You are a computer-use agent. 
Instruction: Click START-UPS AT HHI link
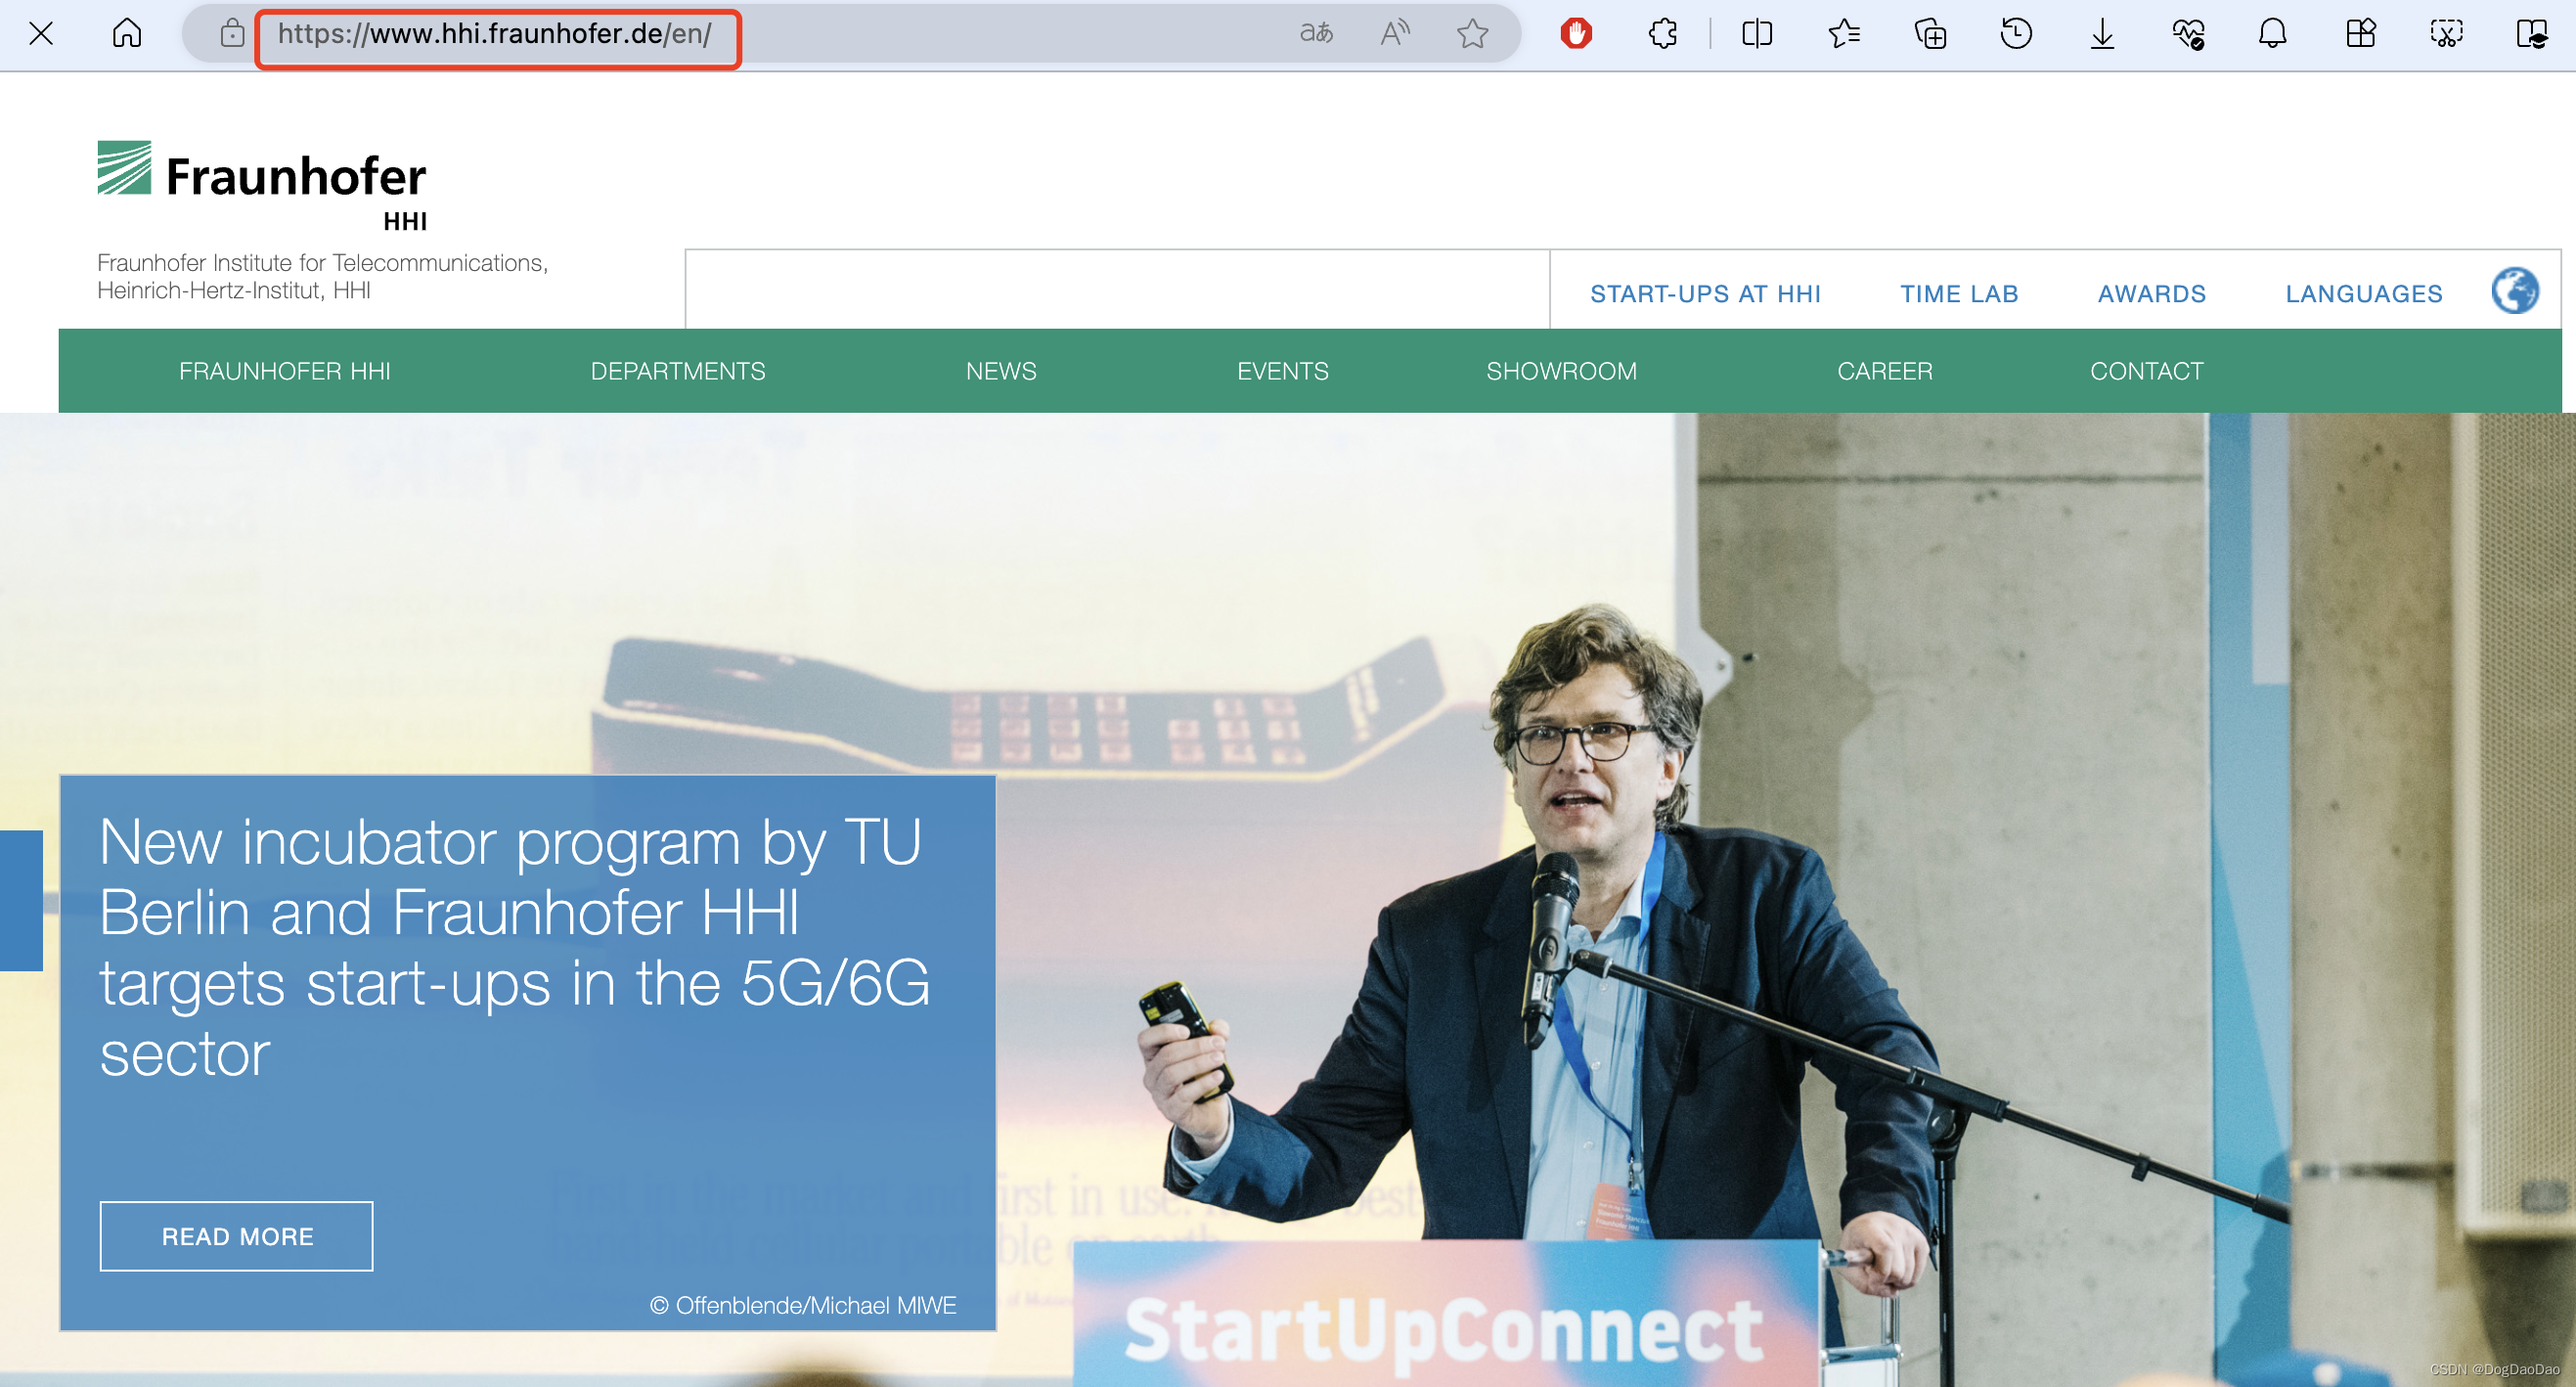click(1708, 293)
